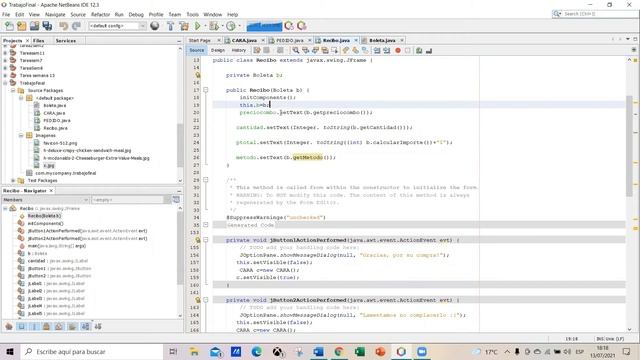This screenshot has width=640, height=360.
Task: Click the Last Edit icon in editor toolbar
Action: pyautogui.click(x=257, y=51)
